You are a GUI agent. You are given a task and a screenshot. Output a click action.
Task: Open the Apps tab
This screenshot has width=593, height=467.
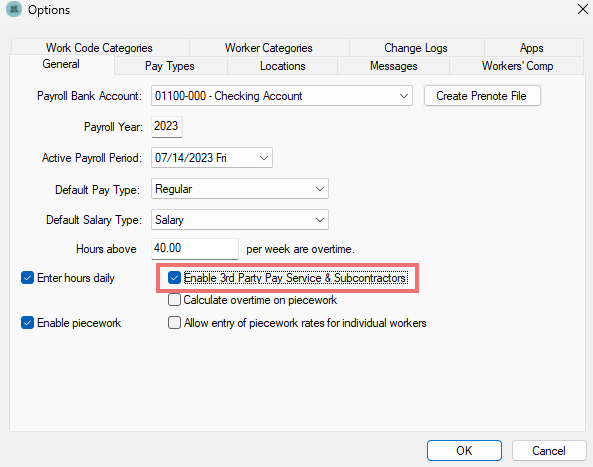[531, 48]
